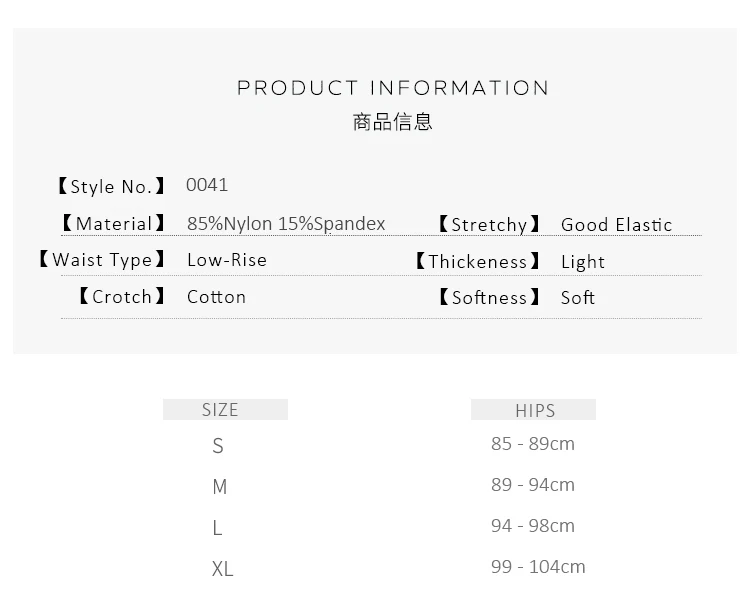750x589 pixels.
Task: Click the Stretchy label
Action: tap(489, 224)
